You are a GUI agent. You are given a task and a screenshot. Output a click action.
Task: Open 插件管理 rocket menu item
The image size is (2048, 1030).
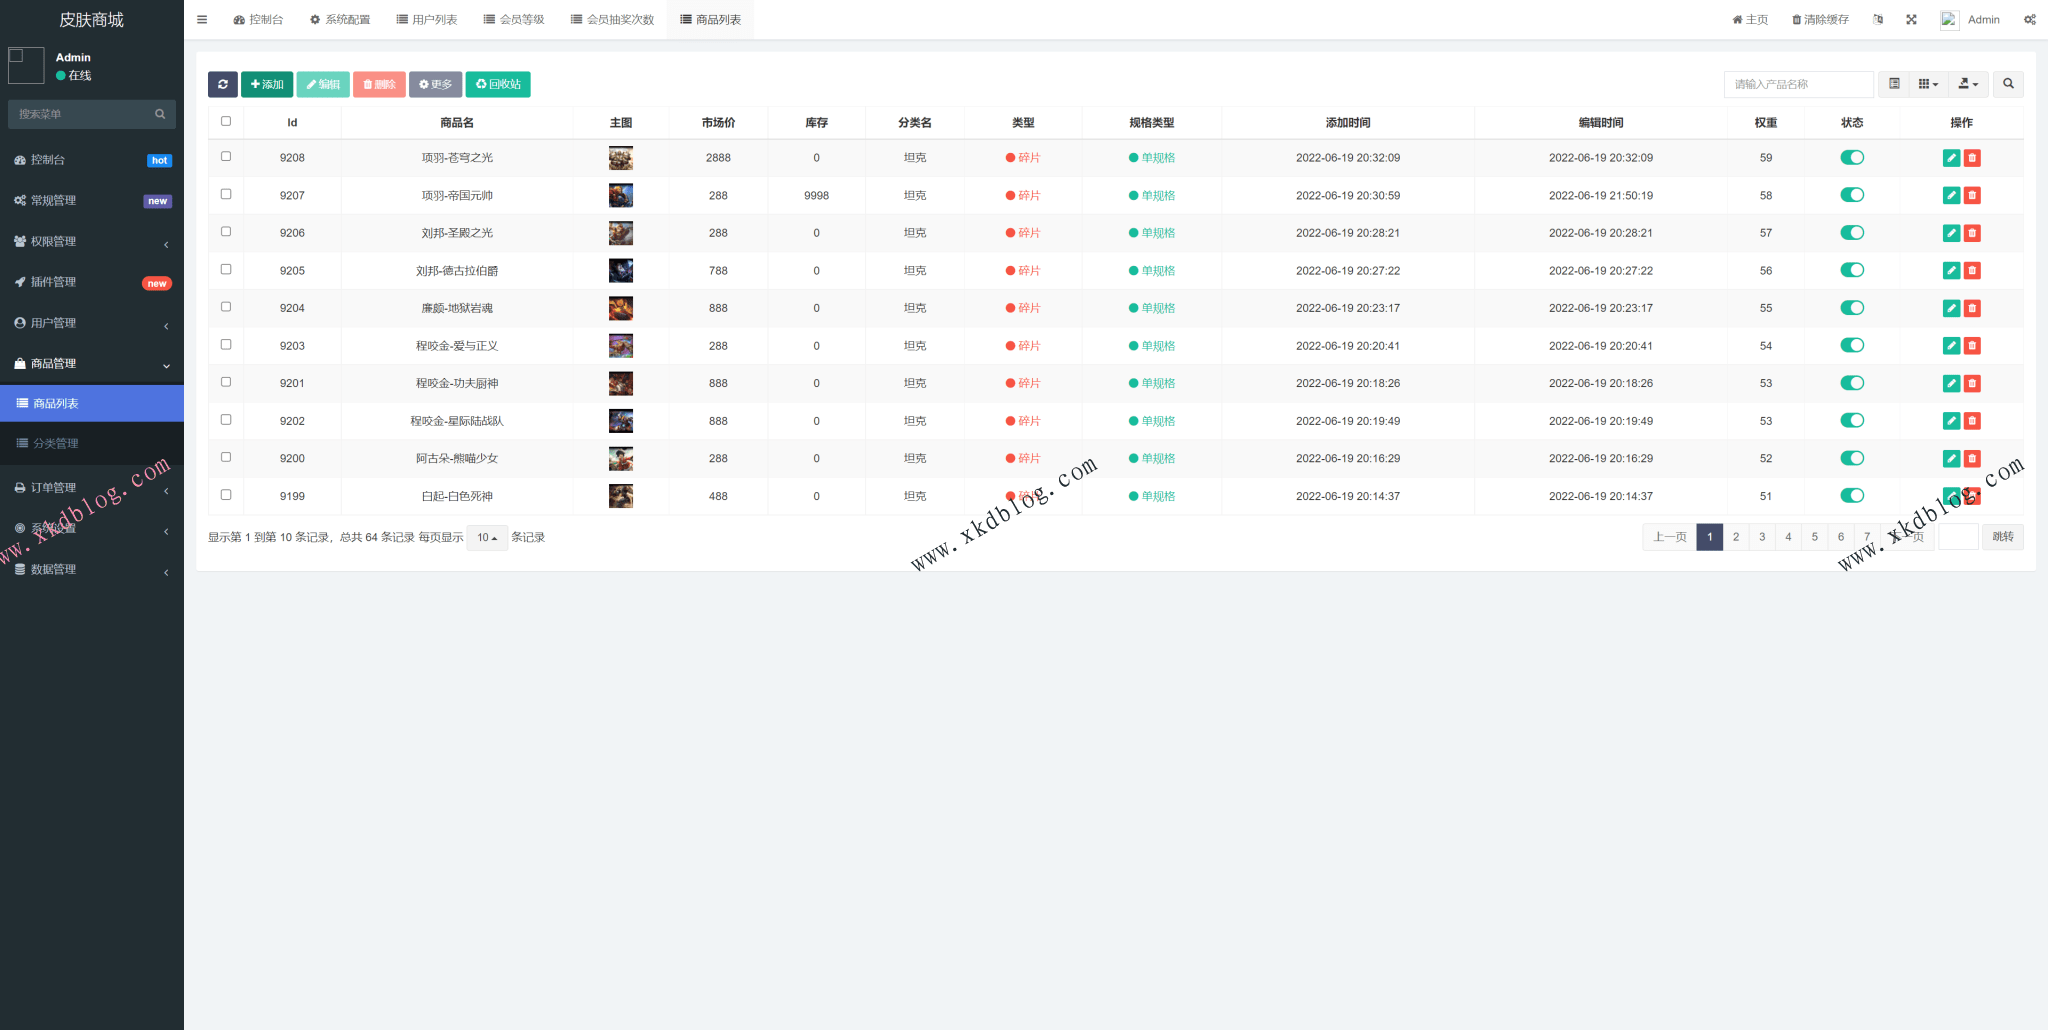point(92,283)
